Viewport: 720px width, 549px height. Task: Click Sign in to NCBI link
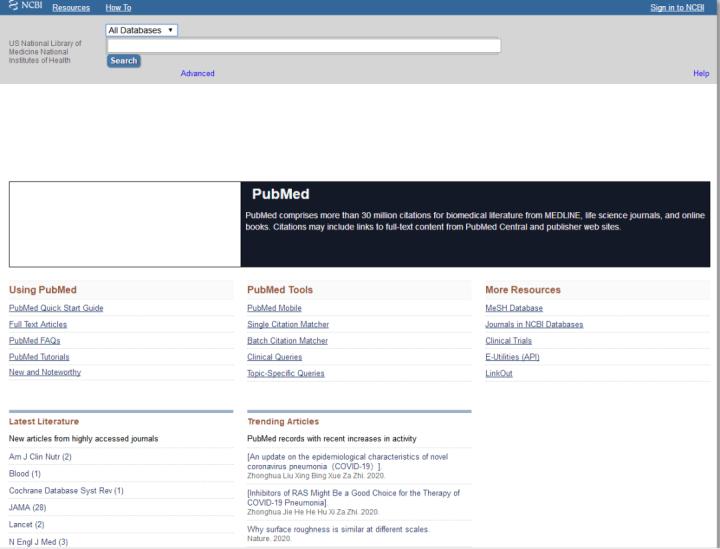(x=677, y=8)
